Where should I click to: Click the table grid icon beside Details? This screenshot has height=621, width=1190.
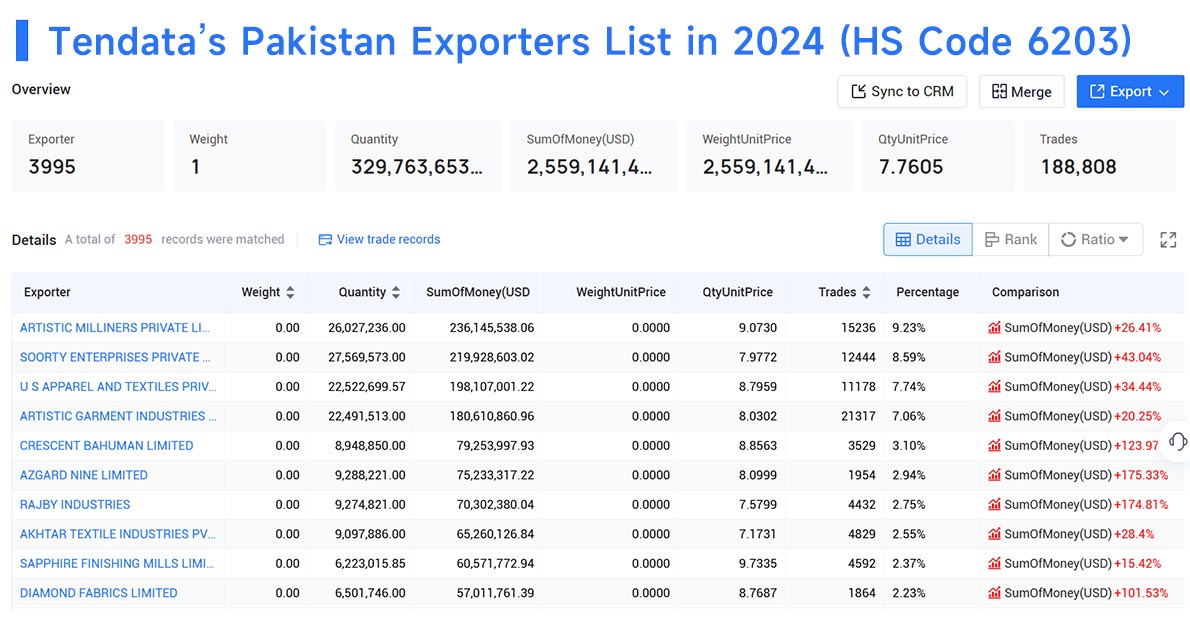pyautogui.click(x=903, y=239)
